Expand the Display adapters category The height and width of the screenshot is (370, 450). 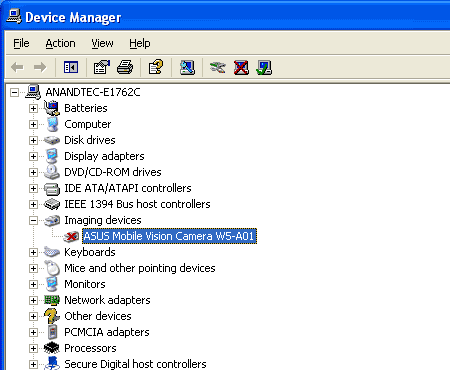click(33, 156)
